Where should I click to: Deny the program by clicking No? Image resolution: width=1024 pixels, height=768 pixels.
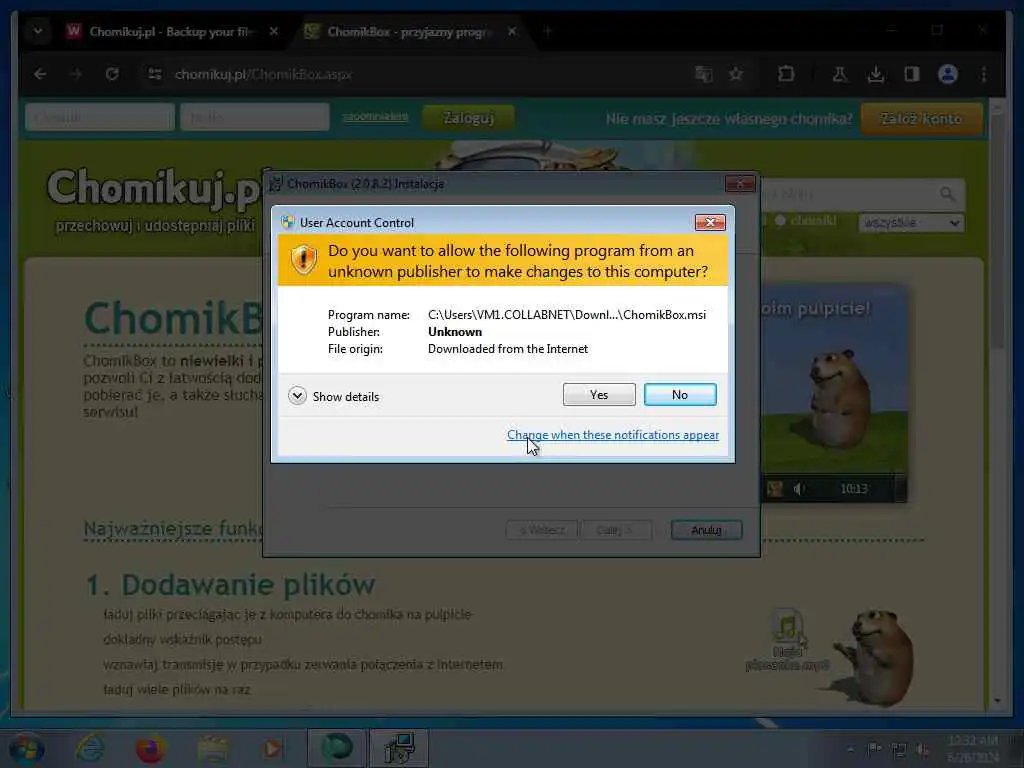click(680, 394)
